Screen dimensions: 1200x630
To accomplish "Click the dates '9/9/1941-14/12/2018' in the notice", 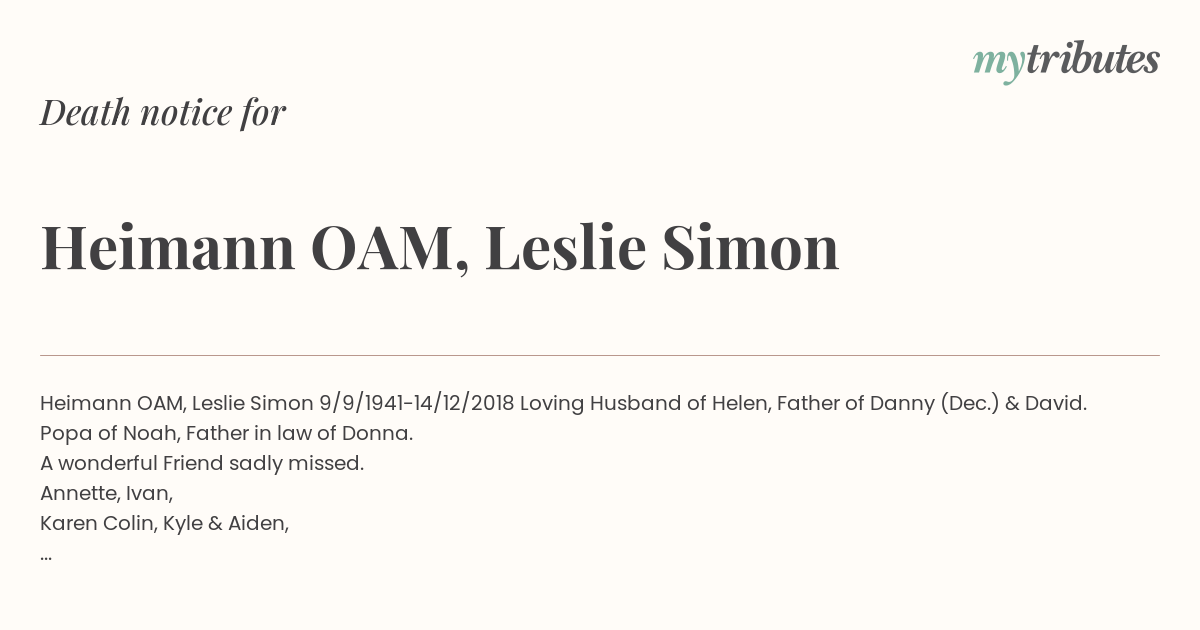I will 417,404.
